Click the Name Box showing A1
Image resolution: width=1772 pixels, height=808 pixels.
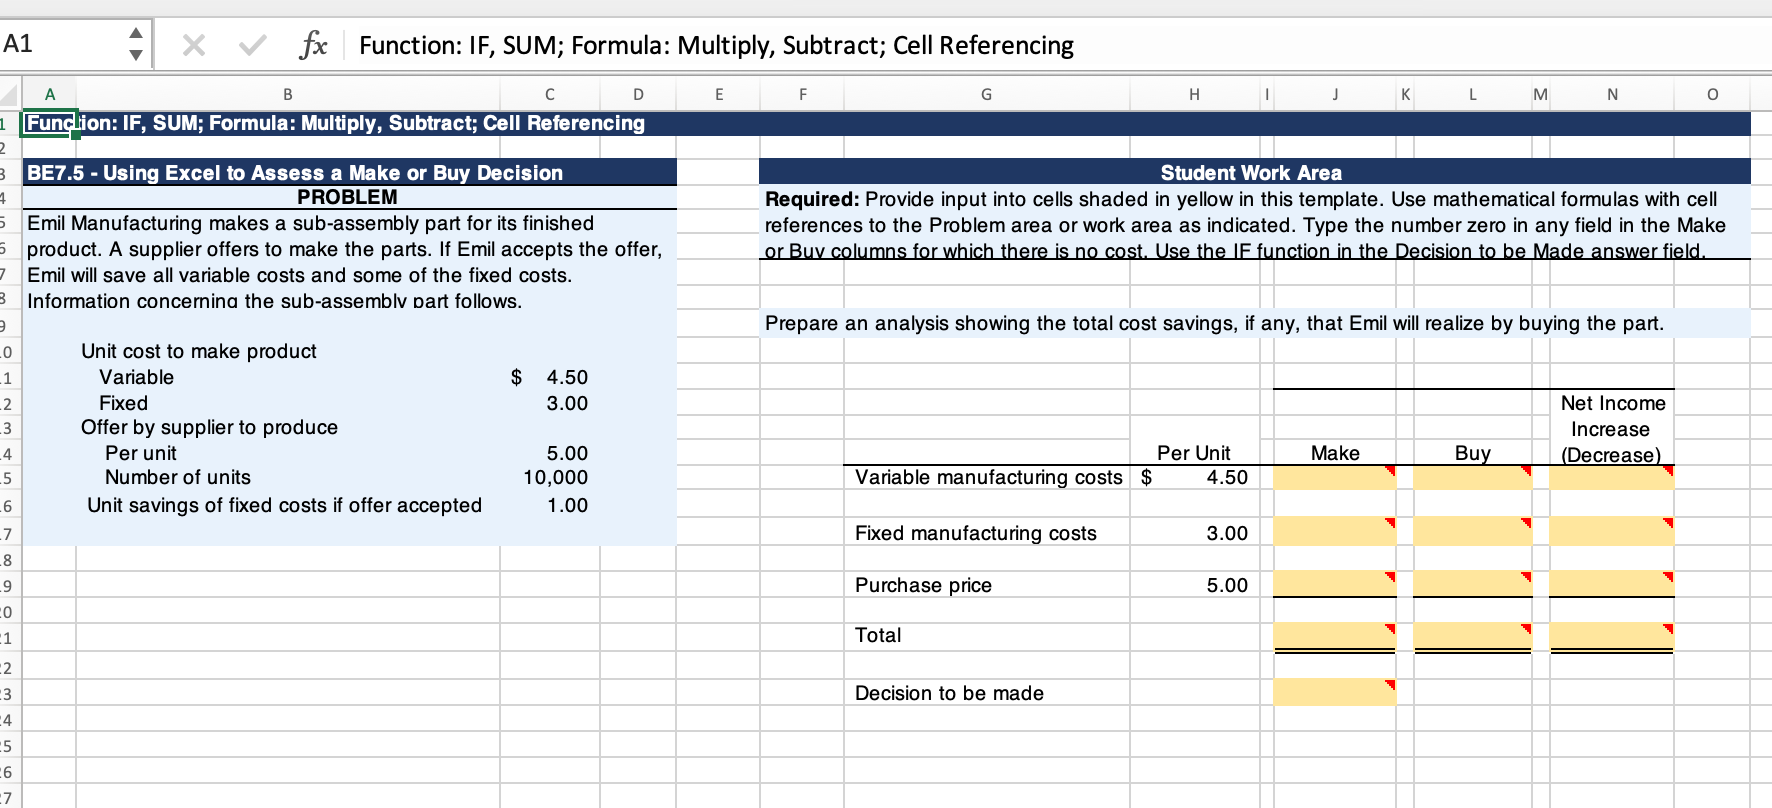pos(62,44)
